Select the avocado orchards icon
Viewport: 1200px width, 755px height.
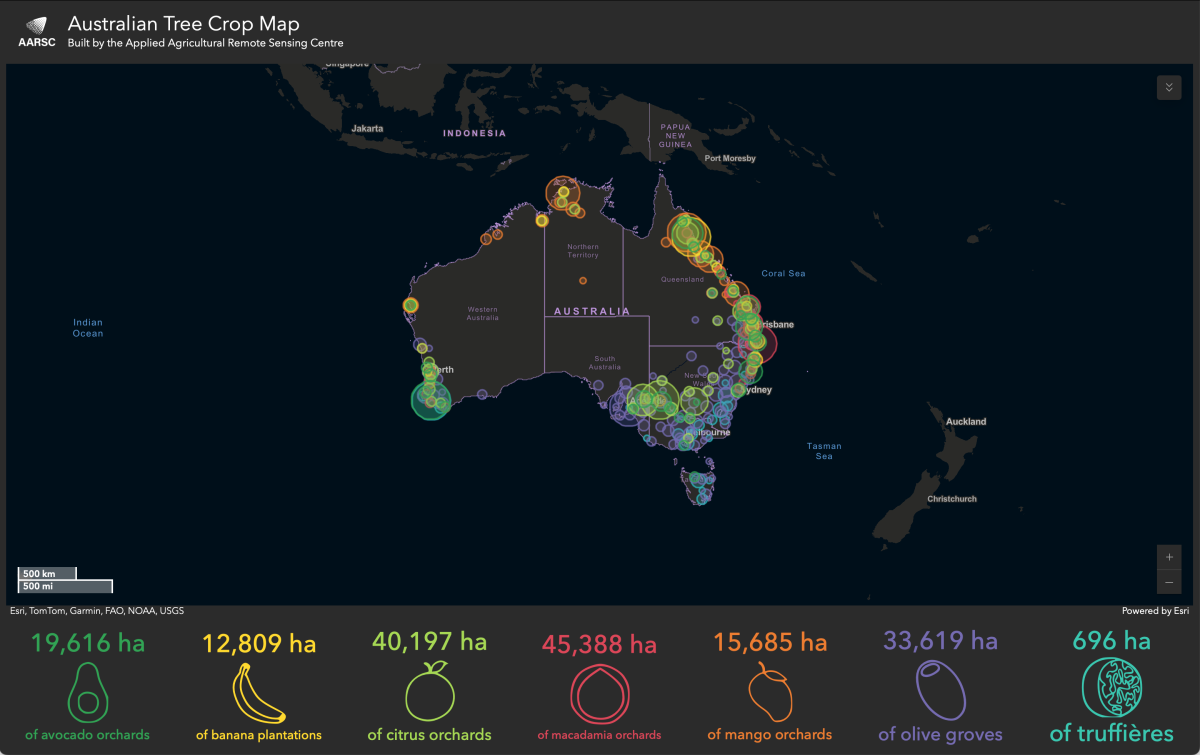87,692
